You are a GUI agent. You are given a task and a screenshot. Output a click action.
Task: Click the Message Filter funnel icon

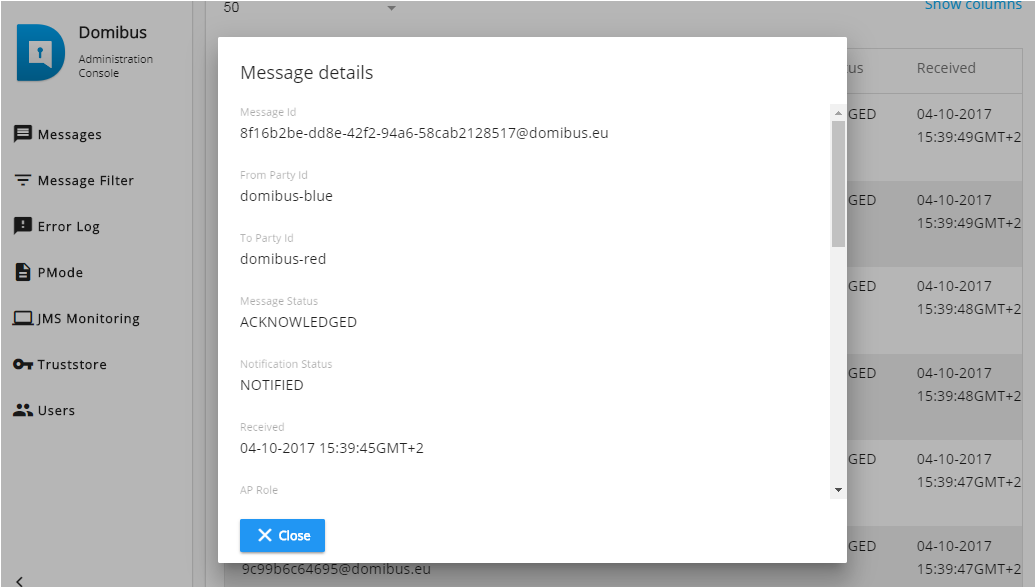[22, 181]
